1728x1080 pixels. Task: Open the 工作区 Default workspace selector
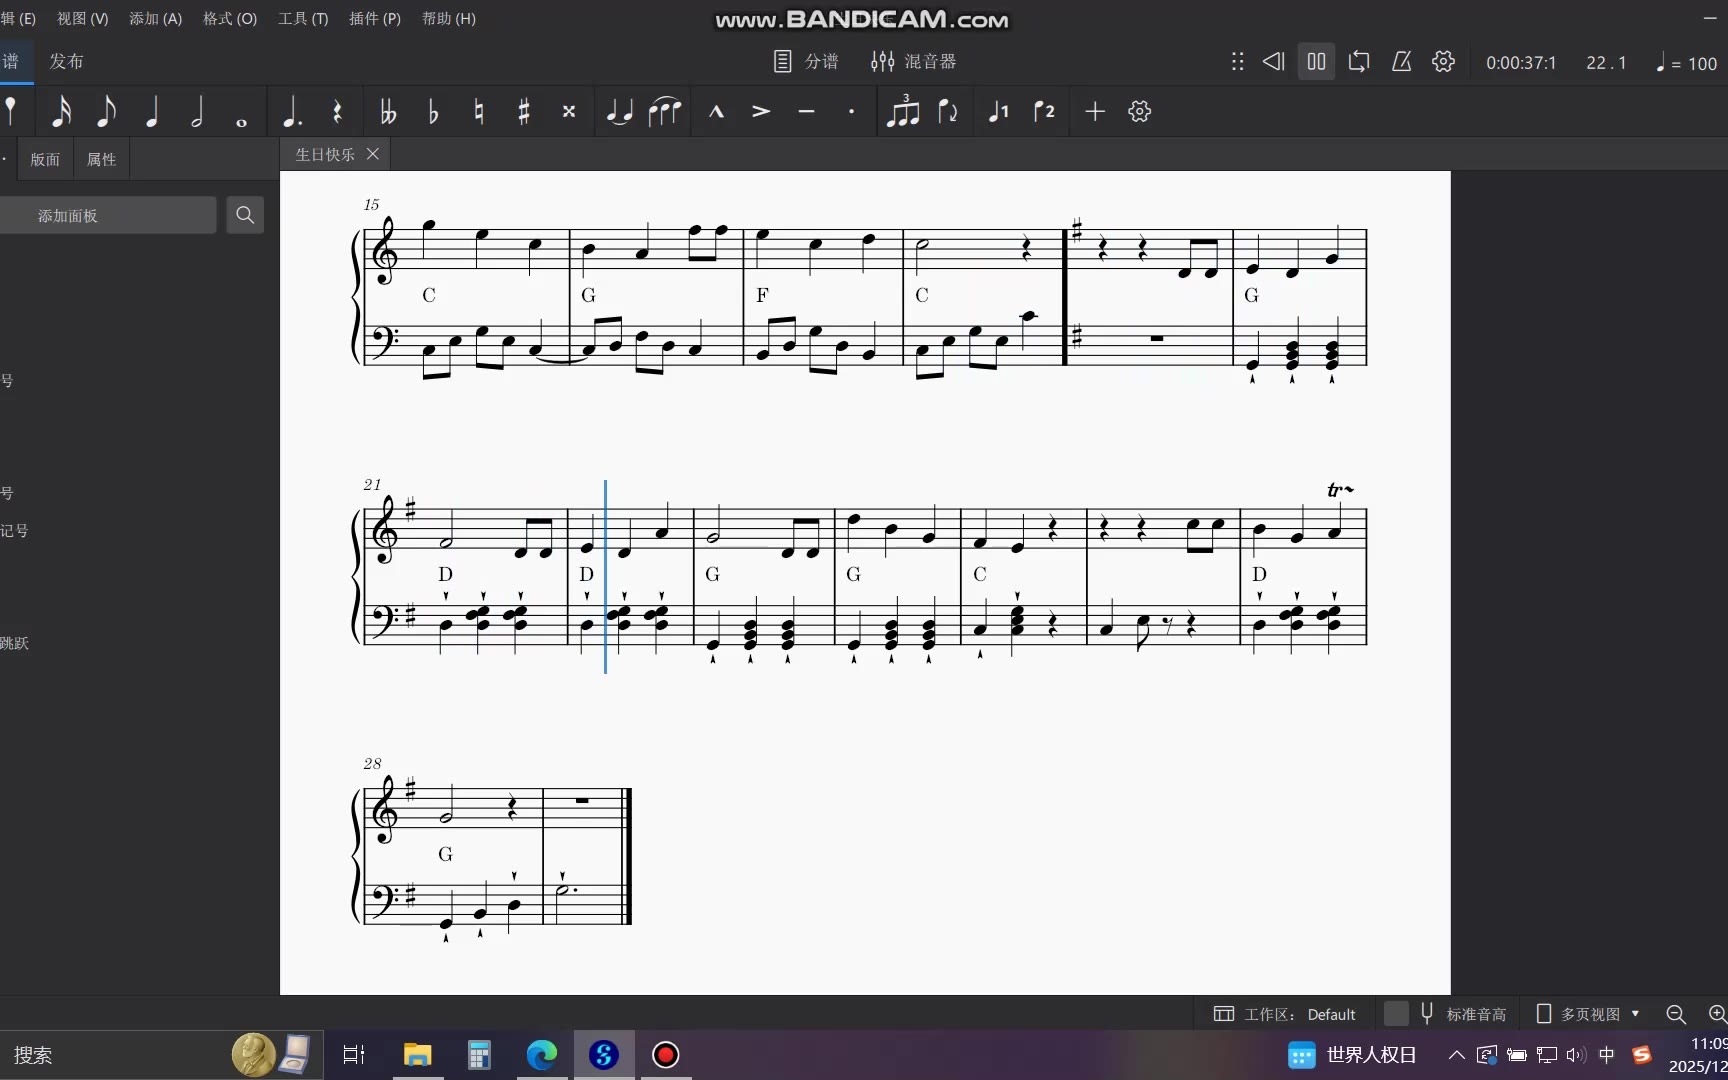pos(1285,1014)
